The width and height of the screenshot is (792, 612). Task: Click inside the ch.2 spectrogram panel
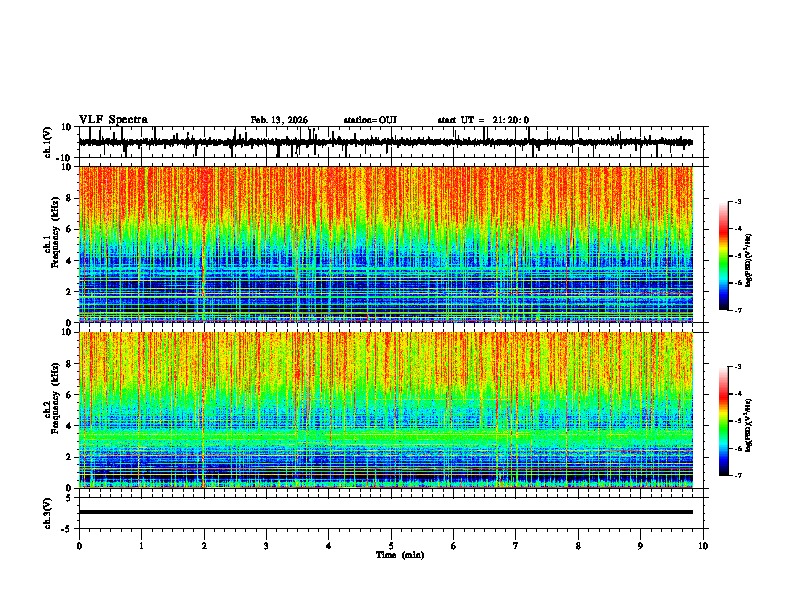click(386, 410)
